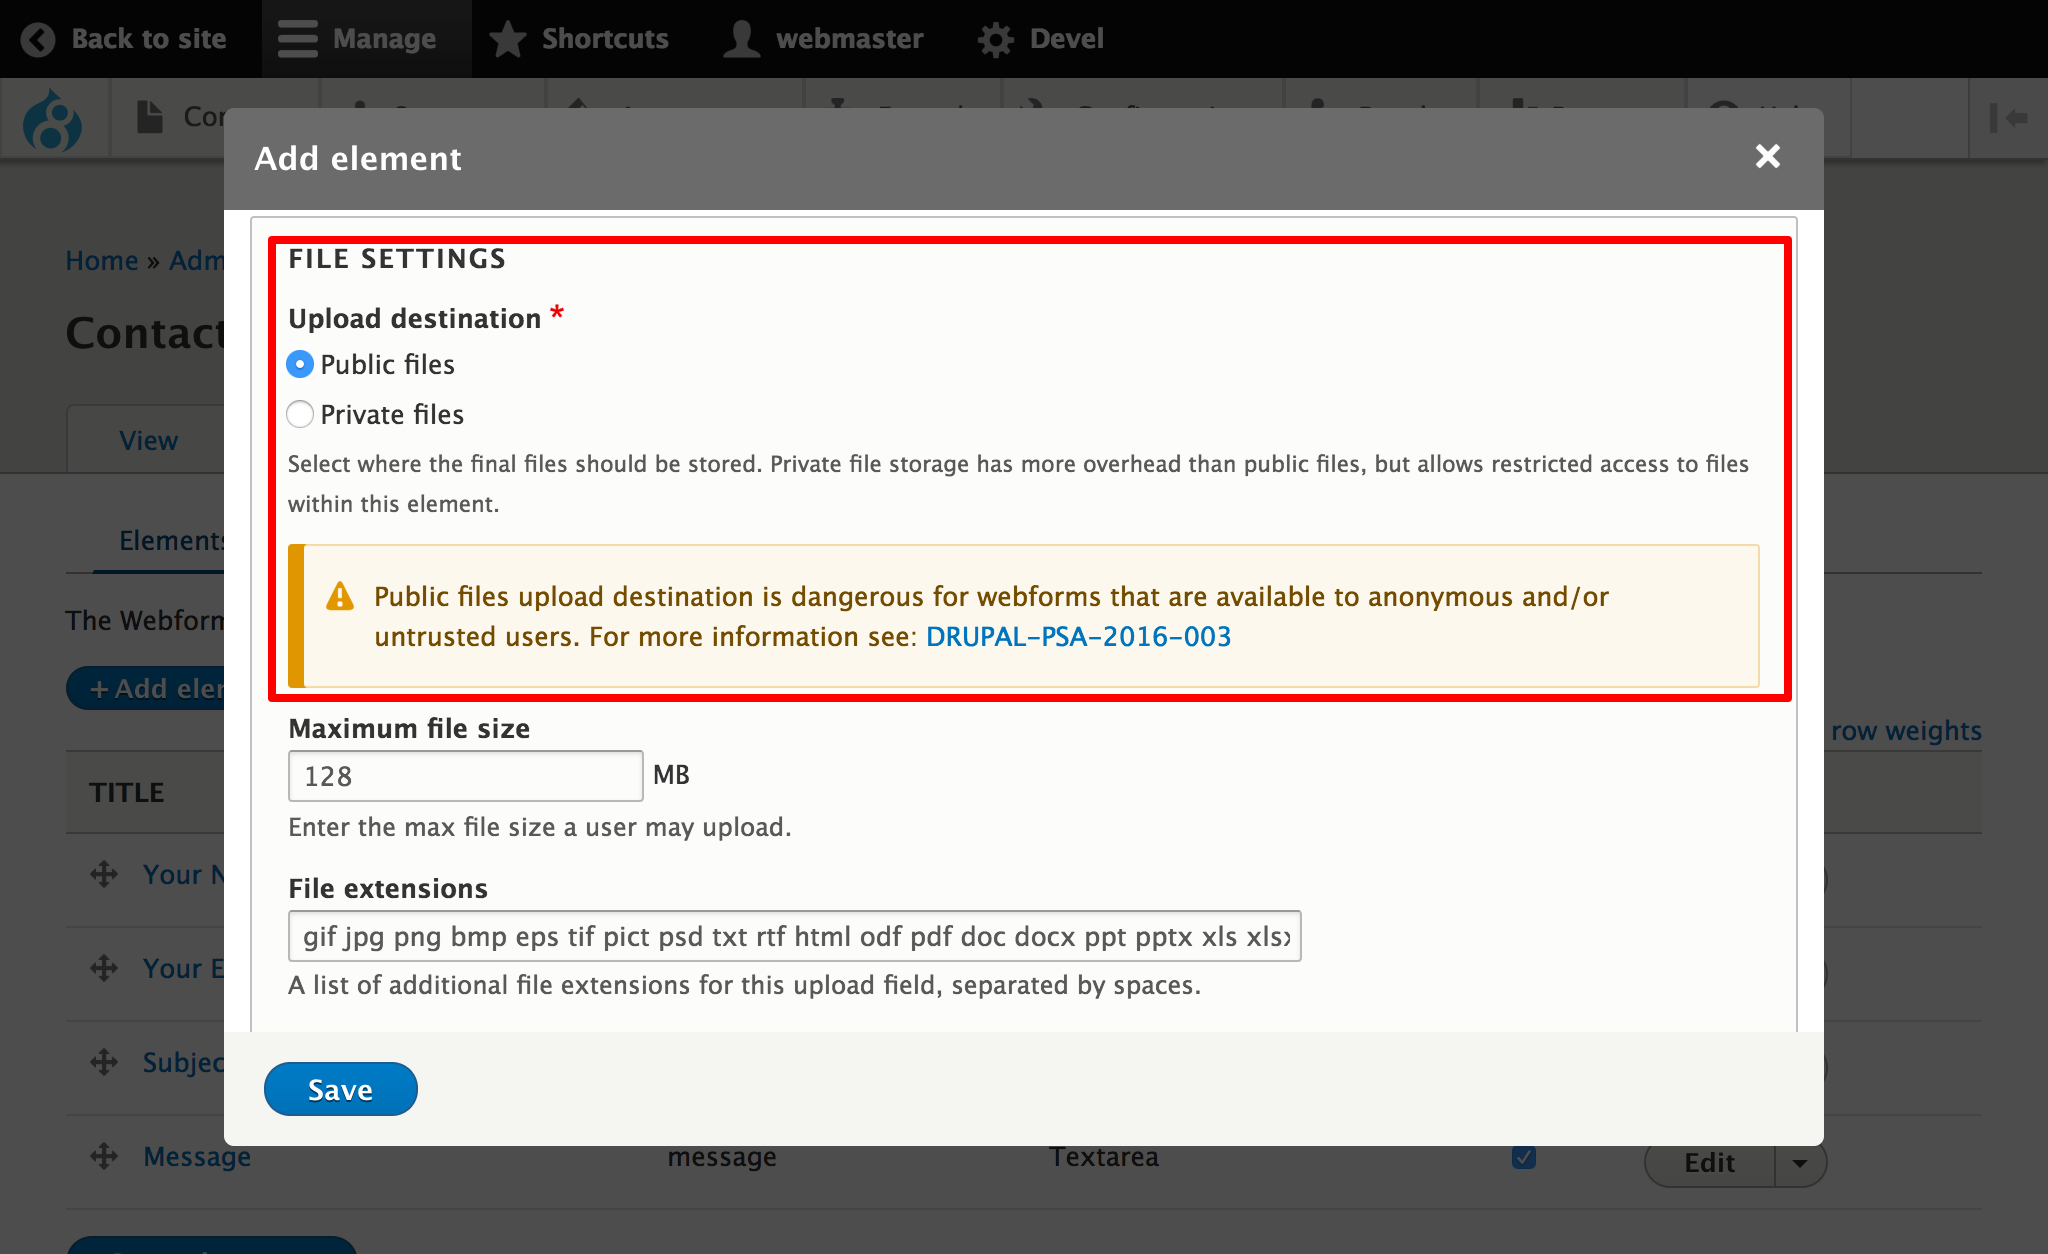This screenshot has width=2048, height=1254.
Task: Close the Add element dialog
Action: pyautogui.click(x=1768, y=157)
